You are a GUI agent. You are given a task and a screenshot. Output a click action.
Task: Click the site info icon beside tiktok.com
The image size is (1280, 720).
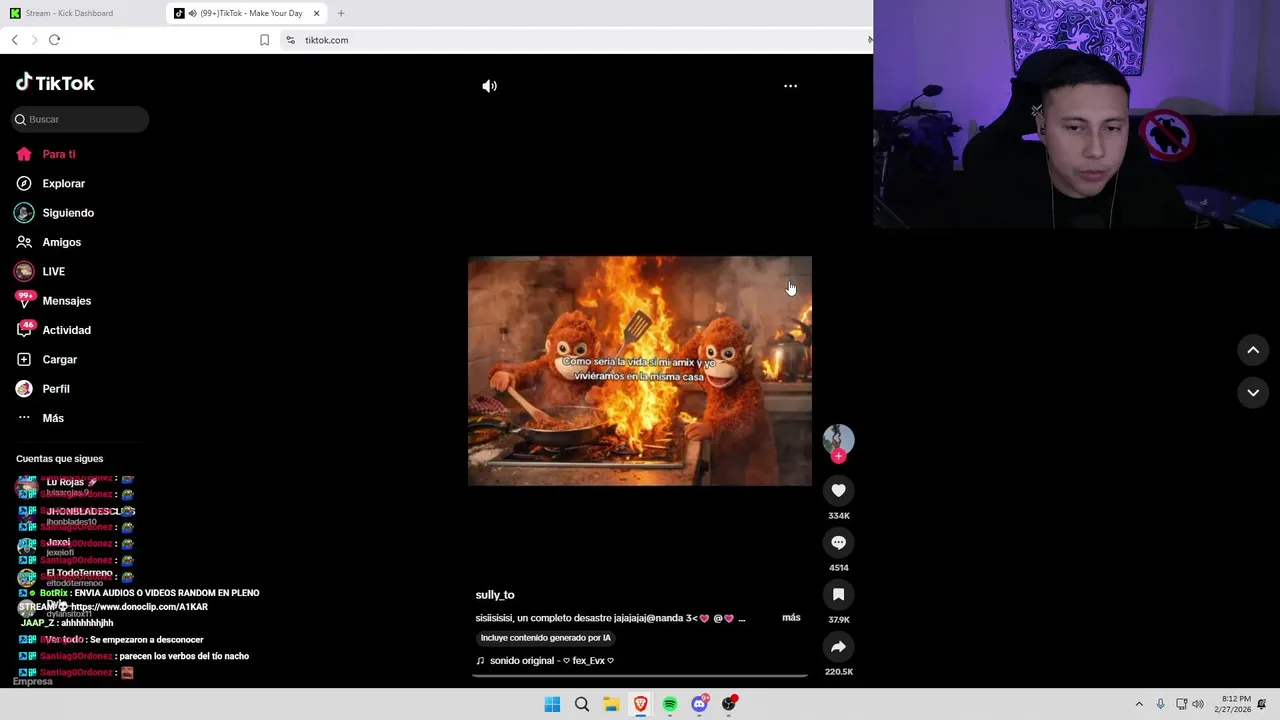pyautogui.click(x=290, y=40)
